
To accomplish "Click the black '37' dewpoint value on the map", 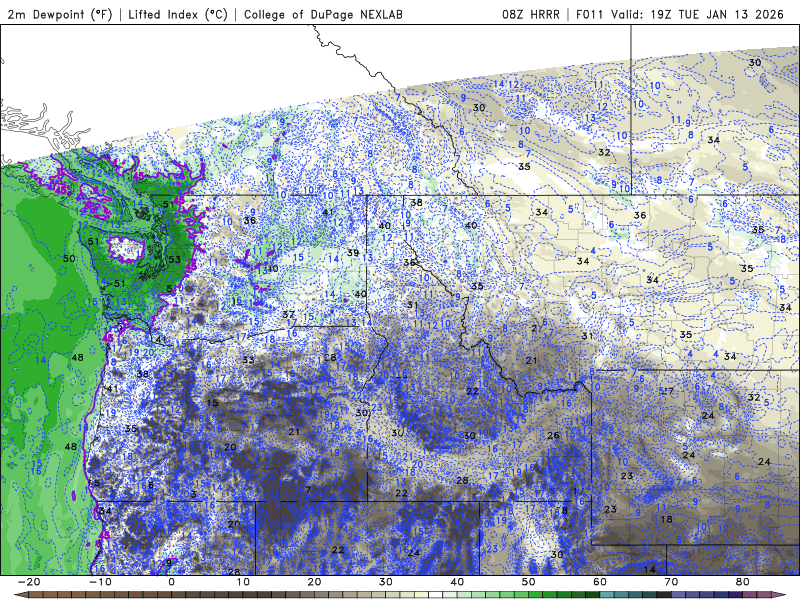I will (289, 315).
